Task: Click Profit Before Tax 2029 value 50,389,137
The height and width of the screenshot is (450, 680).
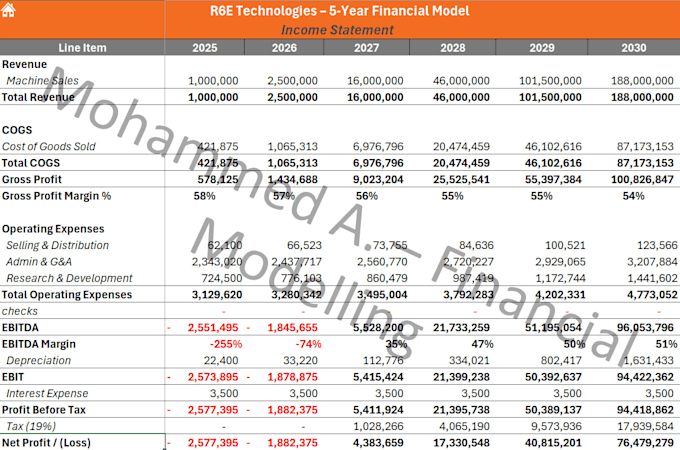Action: (553, 410)
